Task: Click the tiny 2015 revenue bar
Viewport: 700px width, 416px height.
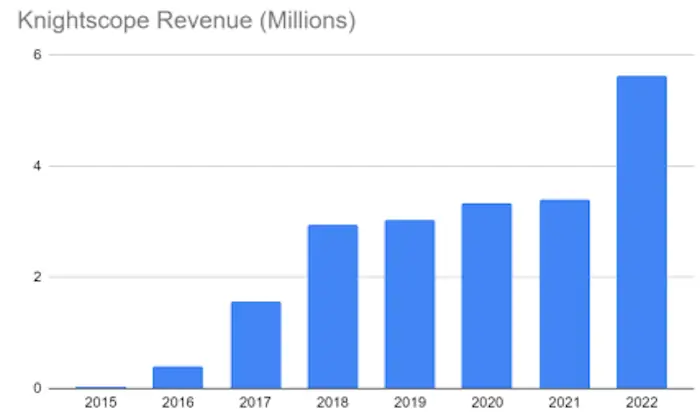Action: [x=101, y=387]
